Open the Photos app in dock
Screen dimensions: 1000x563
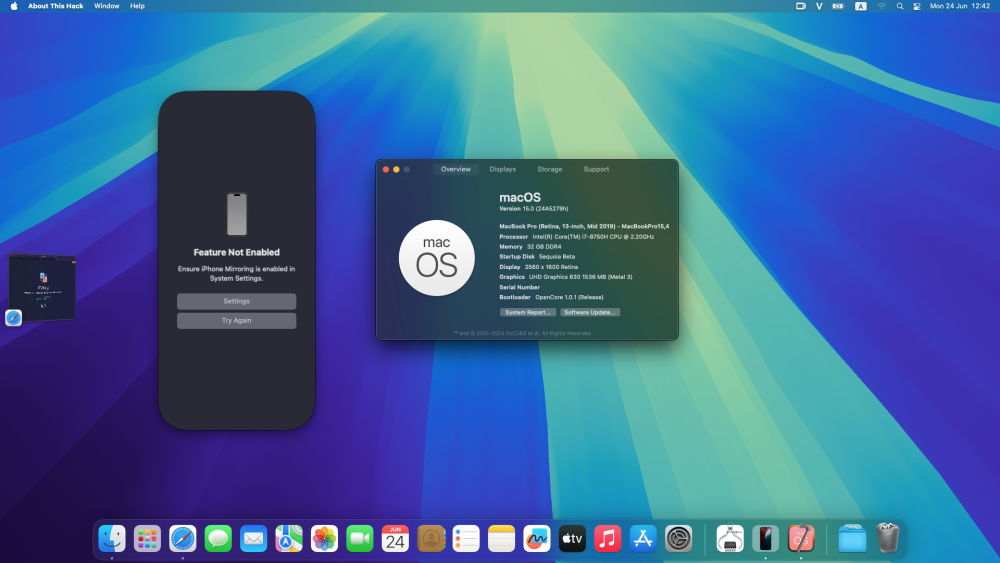[325, 539]
